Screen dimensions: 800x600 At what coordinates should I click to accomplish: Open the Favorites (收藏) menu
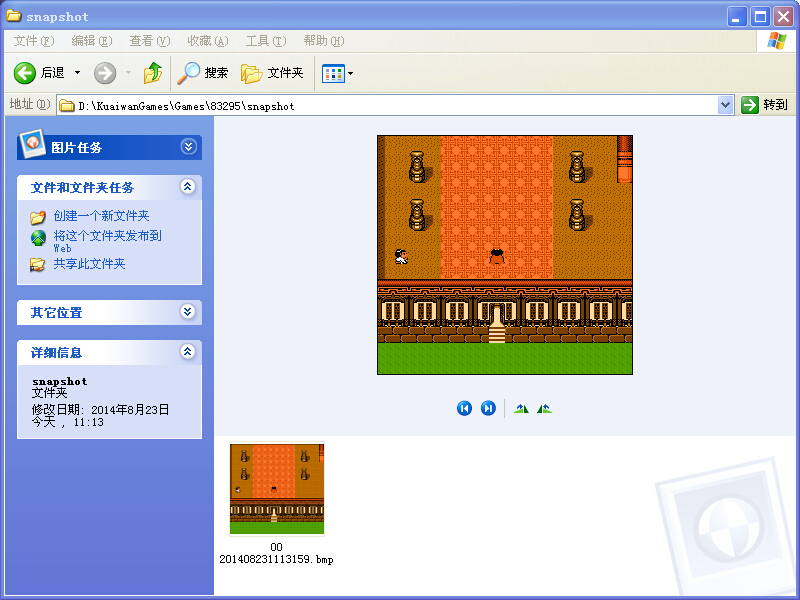point(208,41)
